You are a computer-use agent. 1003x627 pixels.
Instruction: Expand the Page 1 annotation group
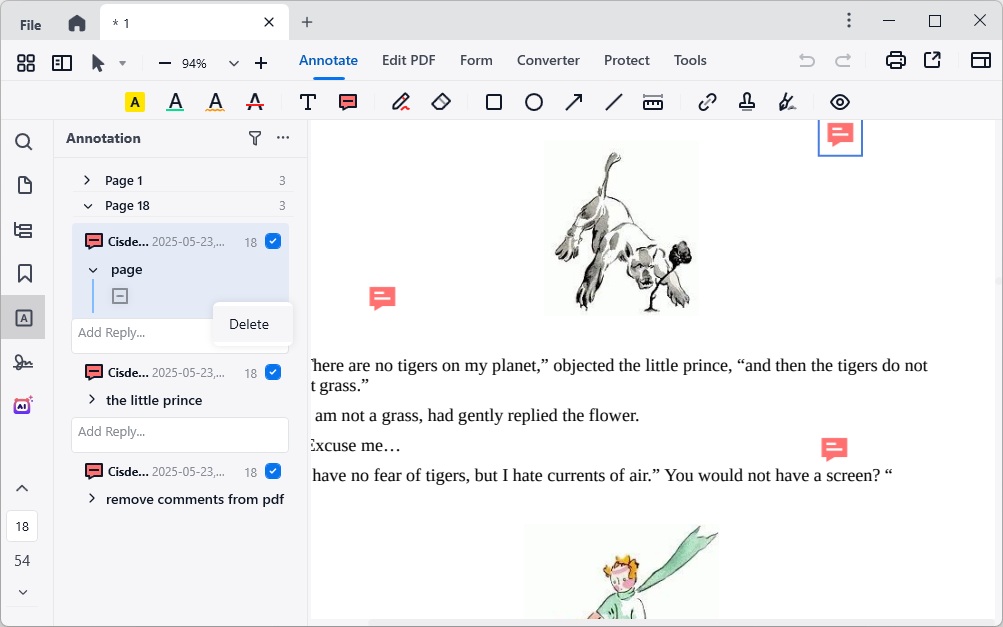(x=87, y=180)
